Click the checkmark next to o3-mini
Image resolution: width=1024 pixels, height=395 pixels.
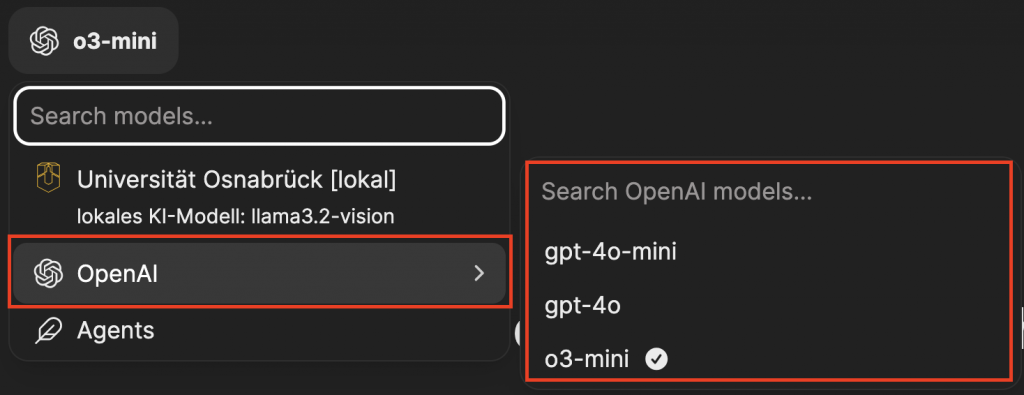(x=656, y=358)
